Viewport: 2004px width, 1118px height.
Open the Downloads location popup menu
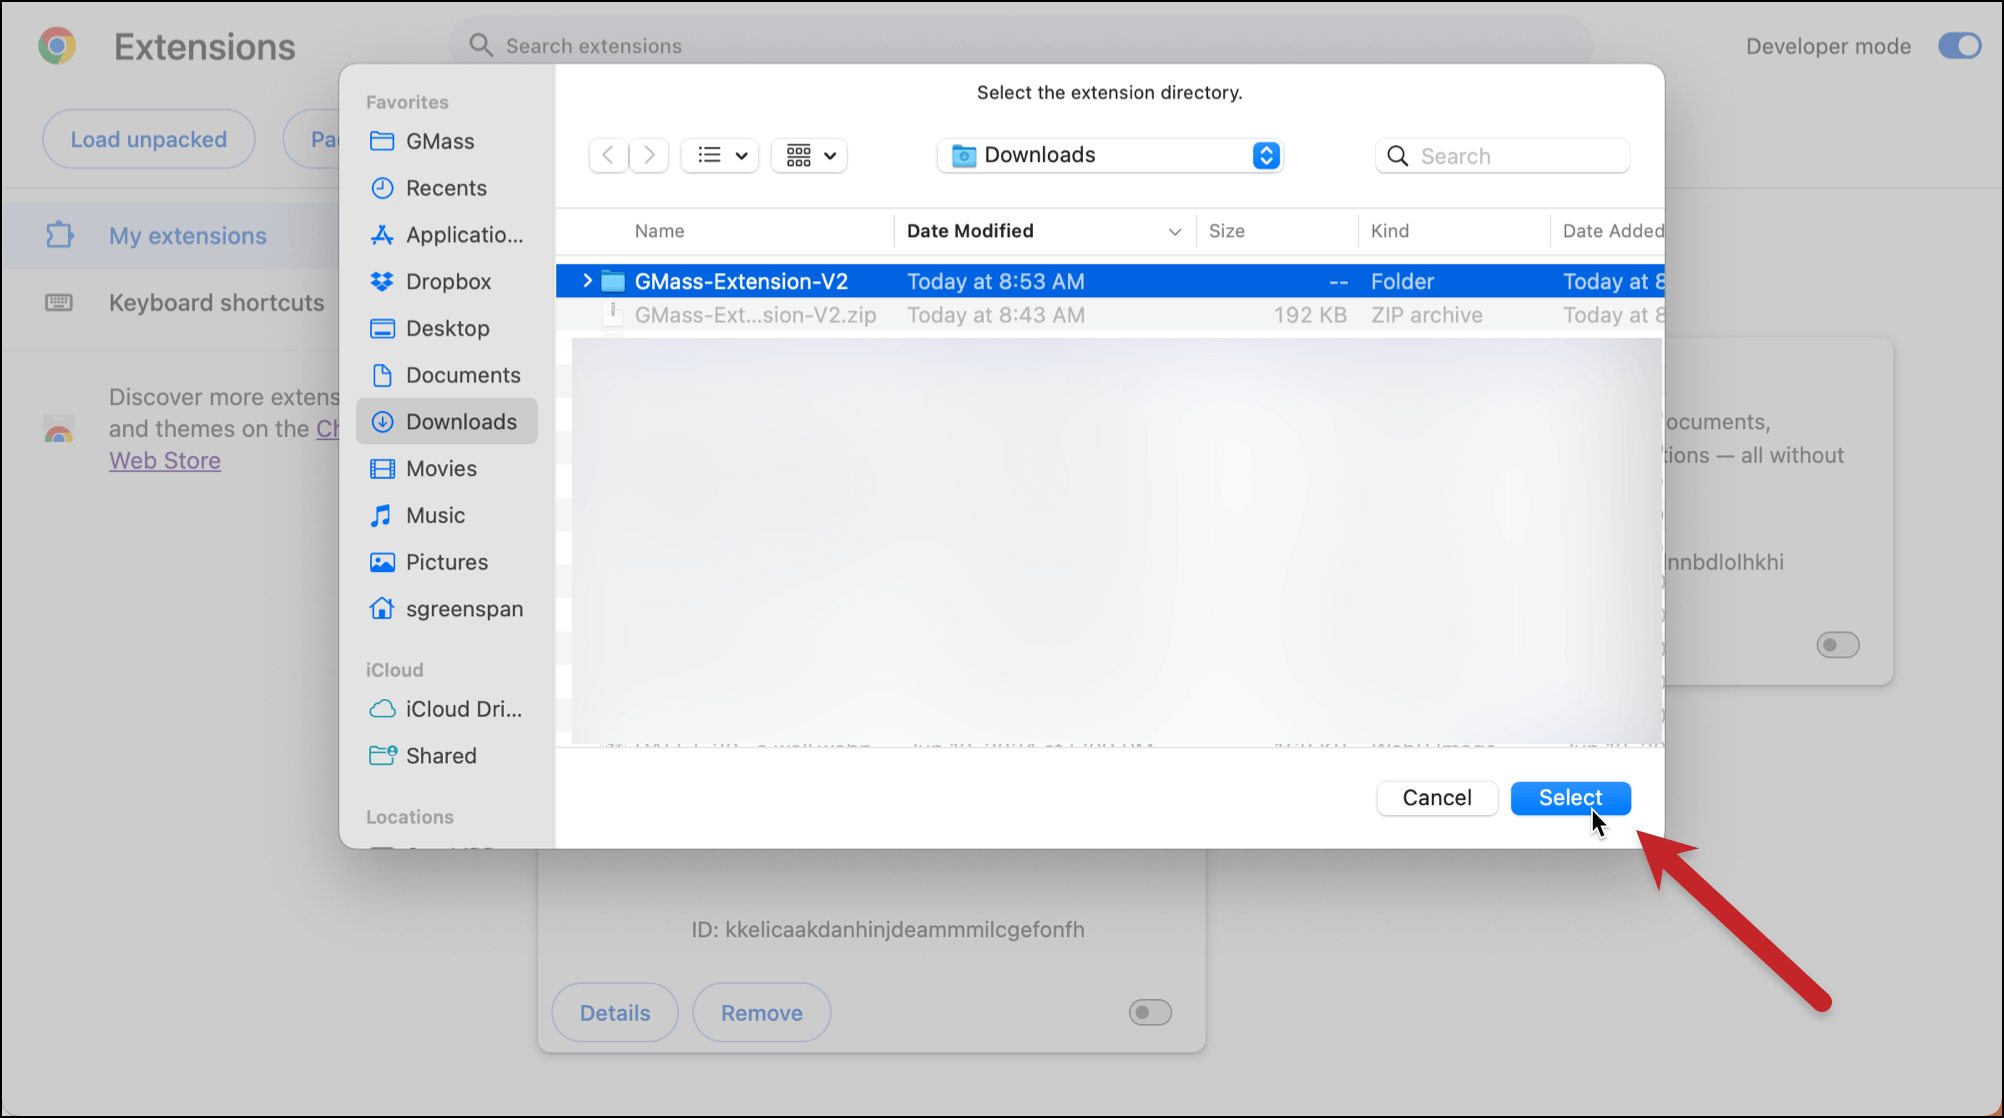point(1110,155)
